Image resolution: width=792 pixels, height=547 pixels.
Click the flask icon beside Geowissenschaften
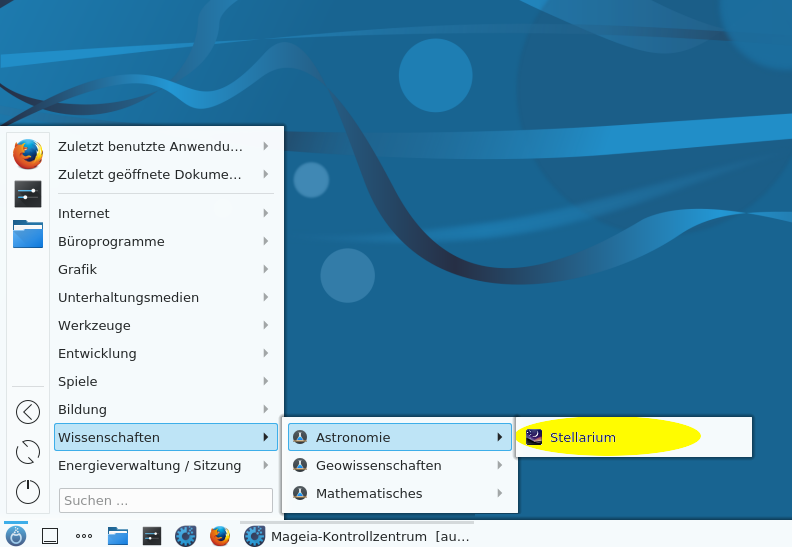pos(300,465)
